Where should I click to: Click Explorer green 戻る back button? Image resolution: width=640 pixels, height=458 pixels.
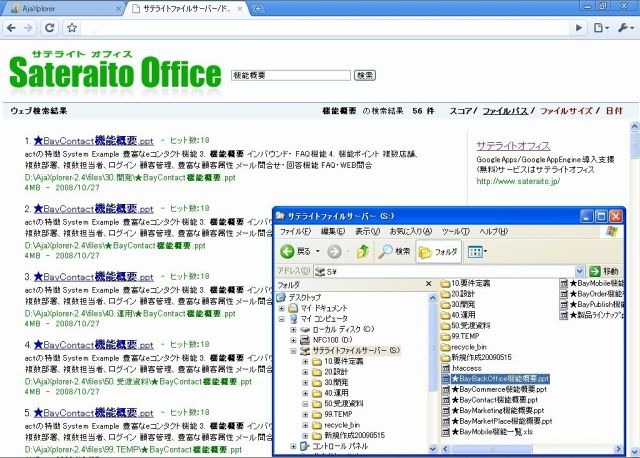[x=296, y=251]
